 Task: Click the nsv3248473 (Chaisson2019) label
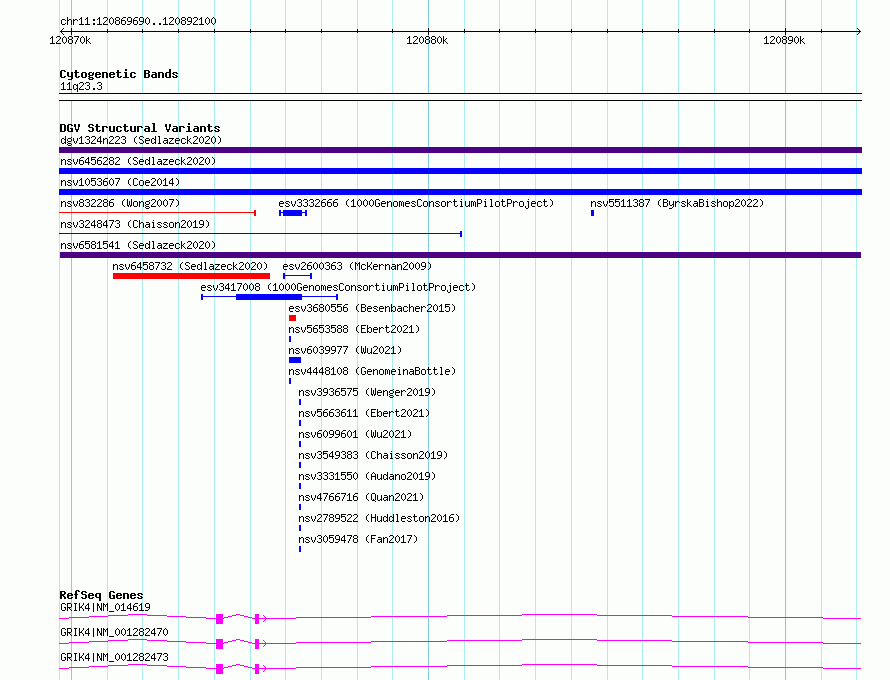(135, 224)
